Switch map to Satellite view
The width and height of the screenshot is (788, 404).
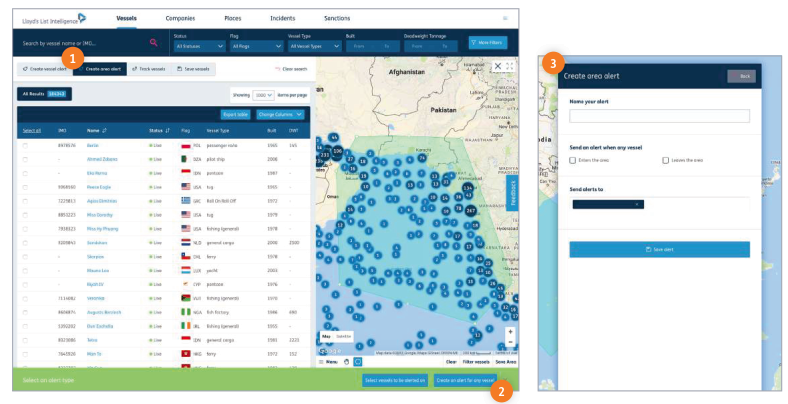pos(344,336)
